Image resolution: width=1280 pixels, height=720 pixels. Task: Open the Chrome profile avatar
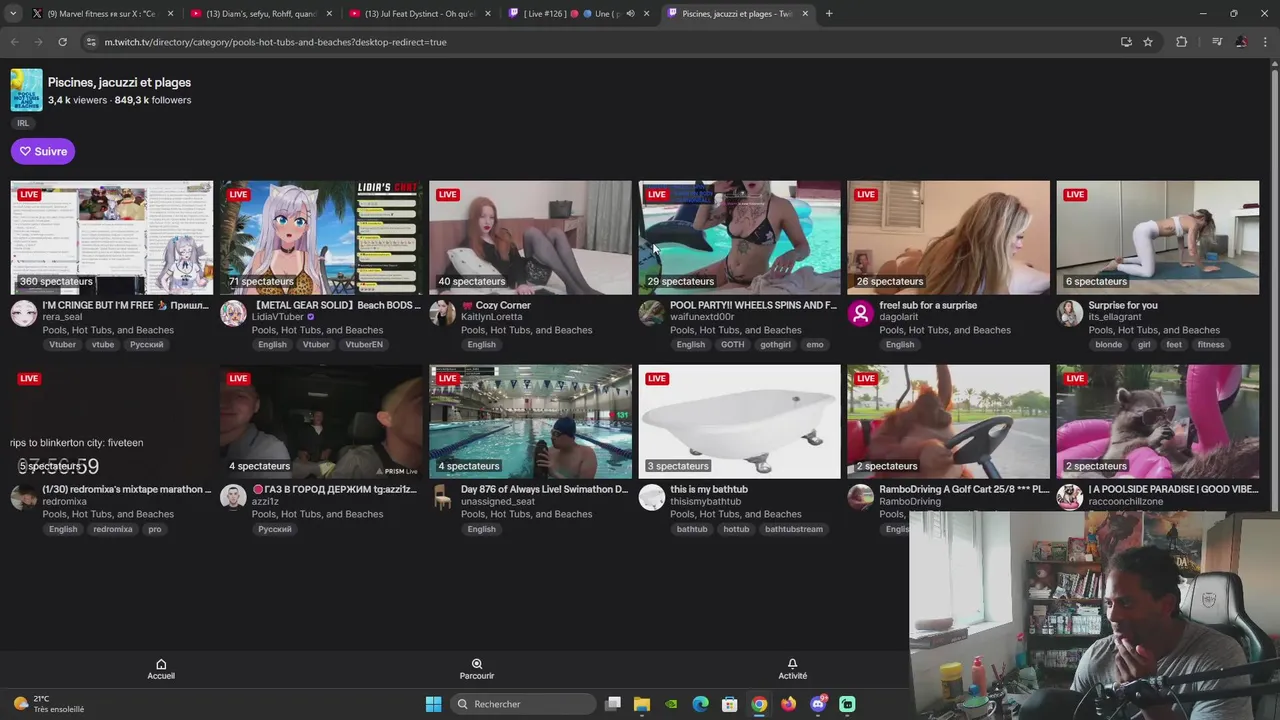tap(1241, 42)
